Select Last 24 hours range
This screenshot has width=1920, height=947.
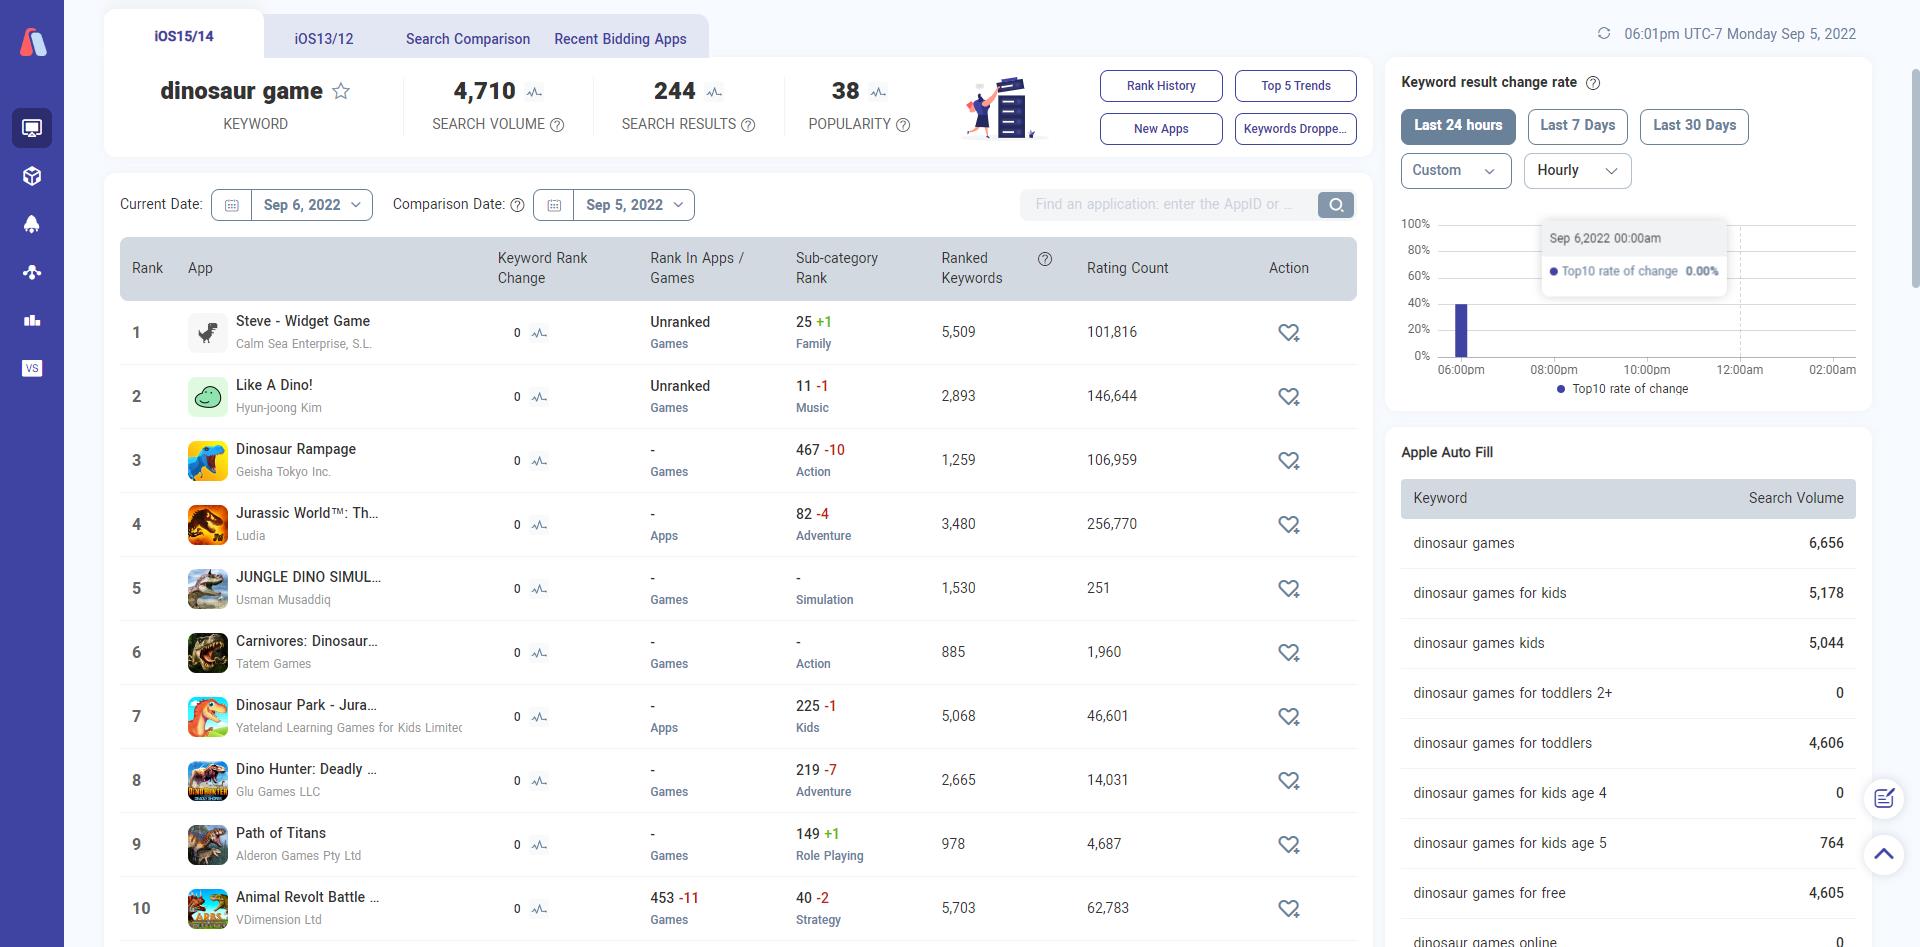pos(1458,127)
